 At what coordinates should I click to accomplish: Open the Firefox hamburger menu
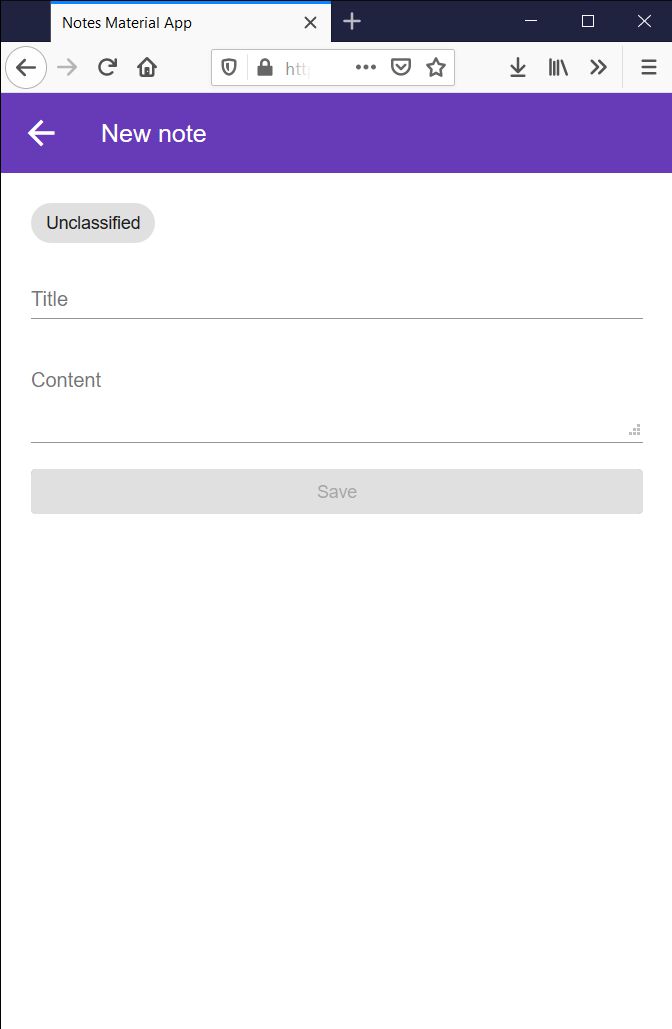tap(649, 68)
